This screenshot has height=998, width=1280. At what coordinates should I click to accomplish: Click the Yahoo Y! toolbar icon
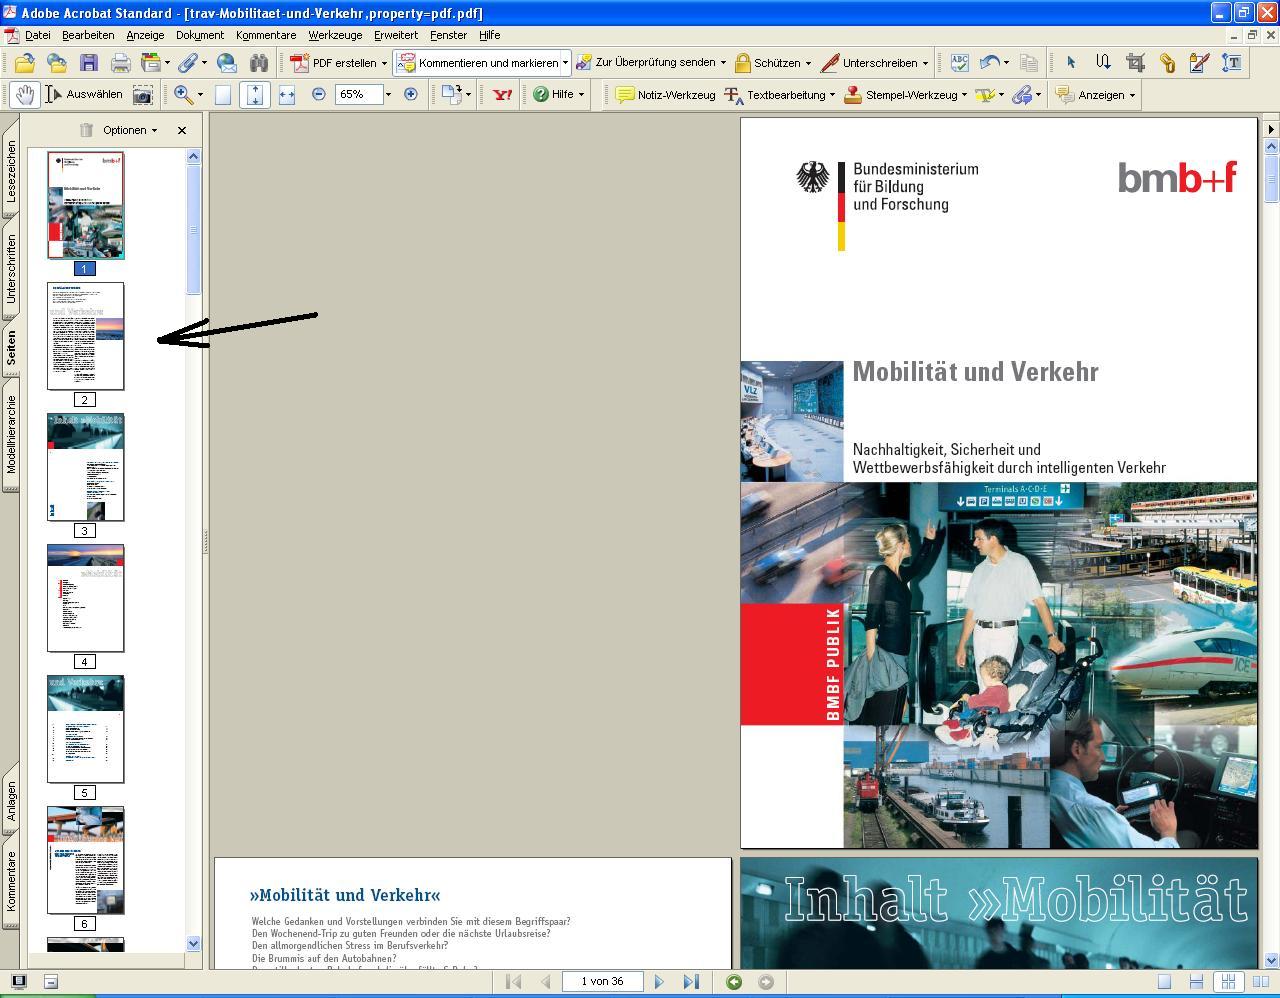point(503,95)
